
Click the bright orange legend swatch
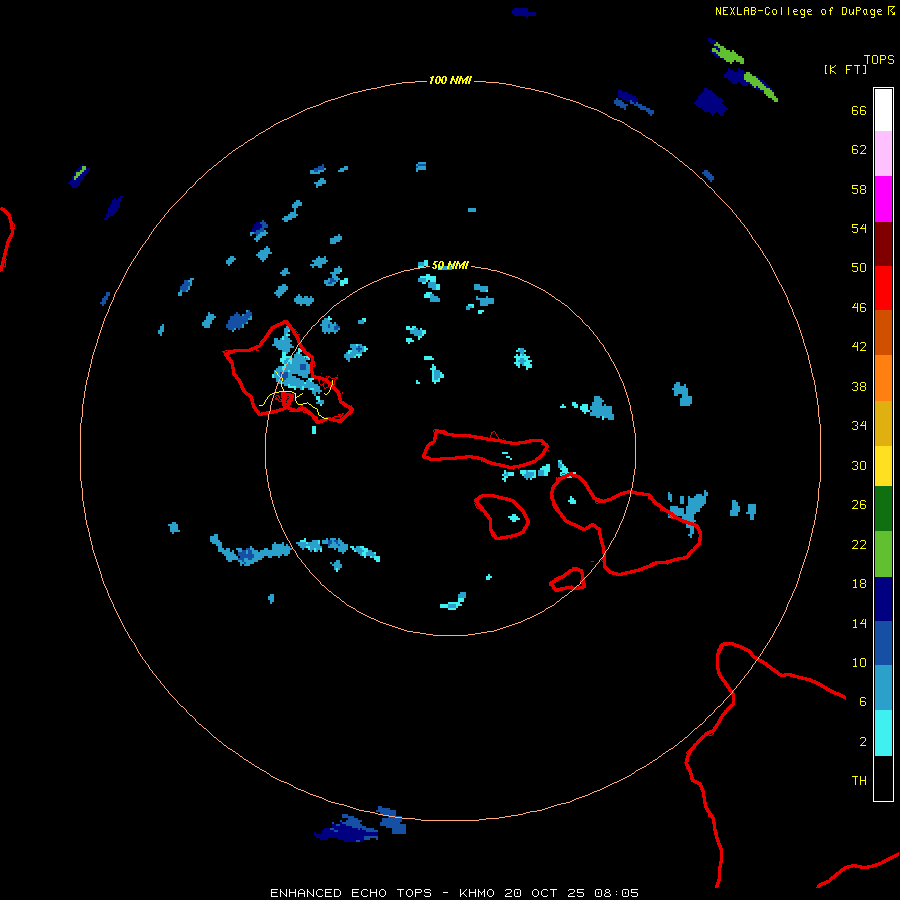883,378
